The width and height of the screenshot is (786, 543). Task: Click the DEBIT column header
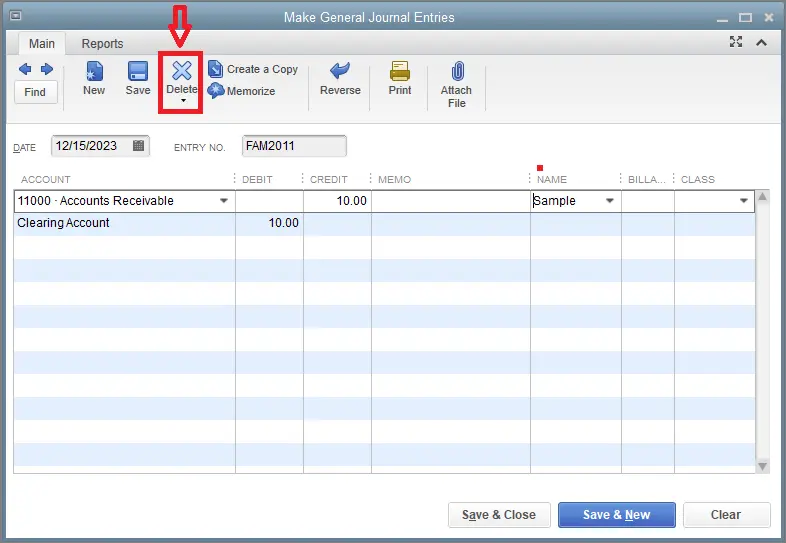coord(257,179)
